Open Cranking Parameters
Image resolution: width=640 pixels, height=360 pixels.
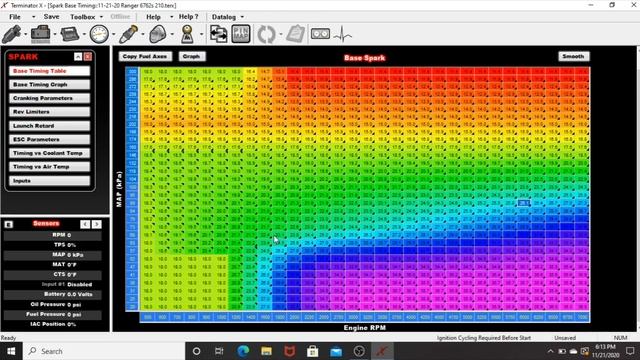[x=49, y=98]
